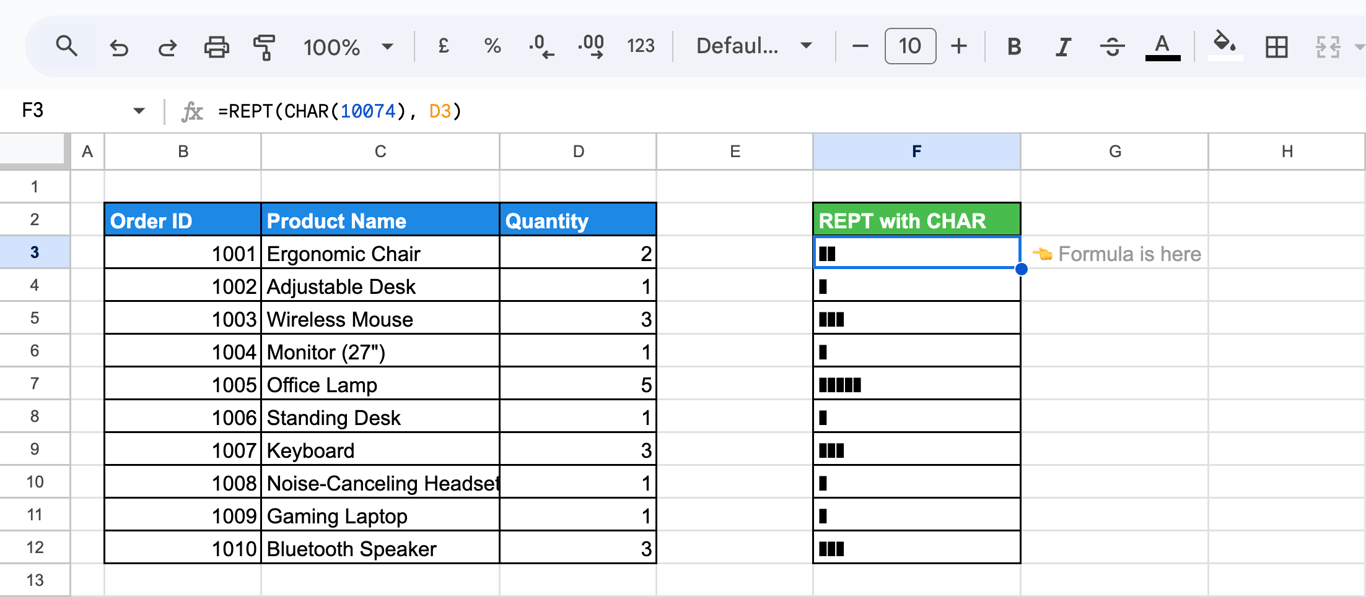This screenshot has height=597, width=1366.
Task: Apply percent format
Action: tap(492, 46)
